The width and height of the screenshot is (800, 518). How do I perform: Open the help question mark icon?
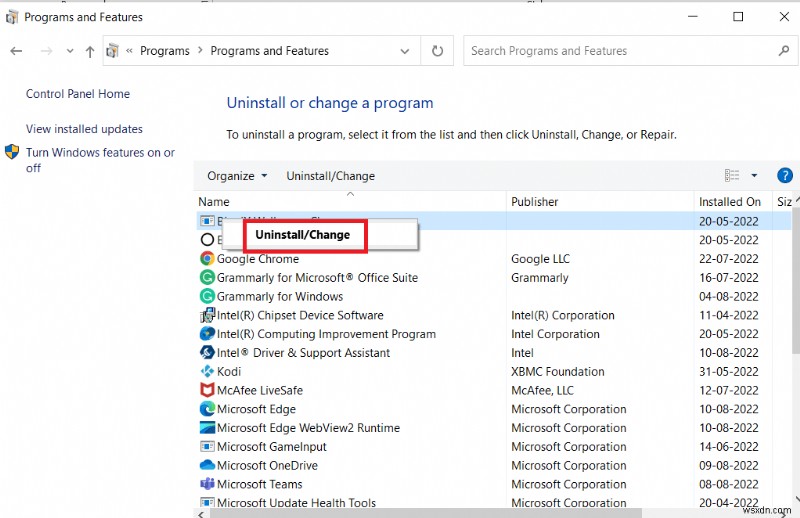785,175
